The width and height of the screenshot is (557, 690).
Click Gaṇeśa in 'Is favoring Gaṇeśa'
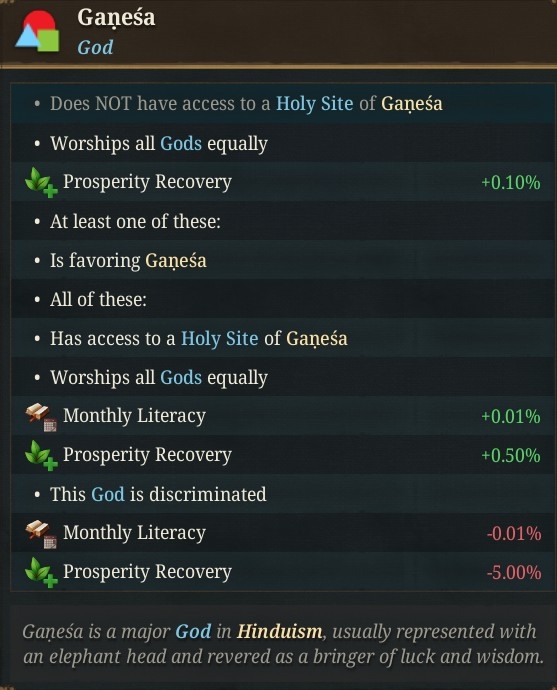point(176,261)
